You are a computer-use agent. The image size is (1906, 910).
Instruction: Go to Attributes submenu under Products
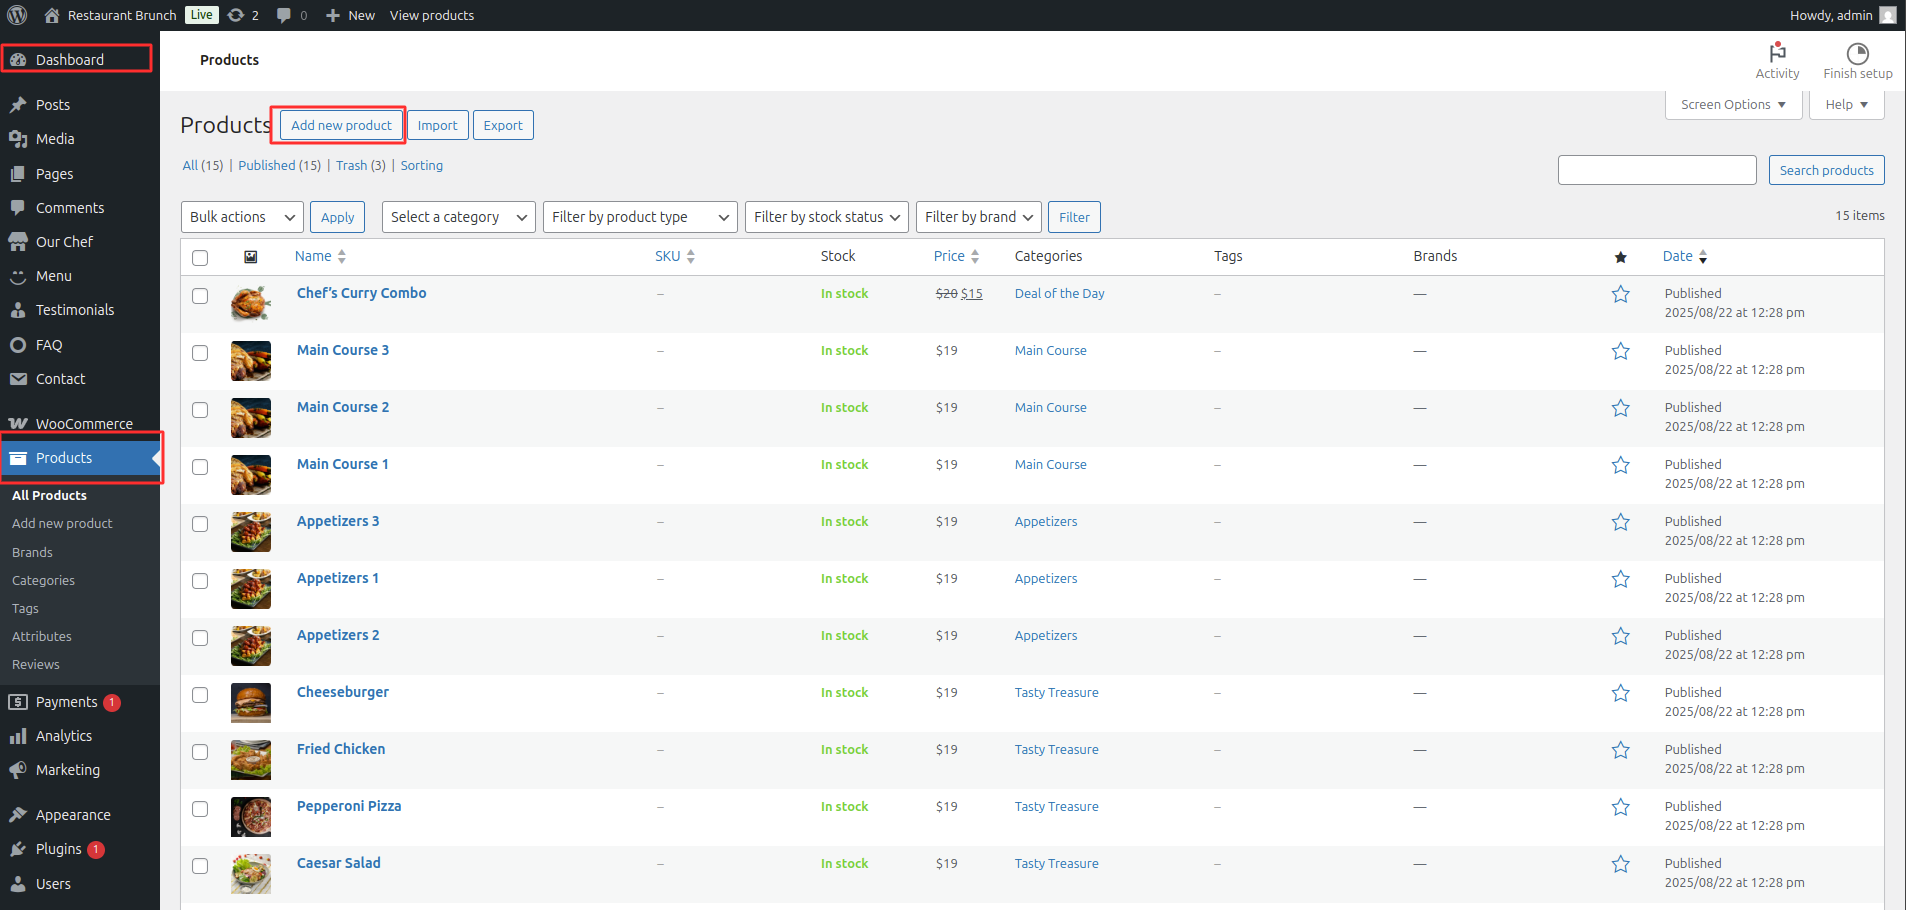tap(42, 636)
